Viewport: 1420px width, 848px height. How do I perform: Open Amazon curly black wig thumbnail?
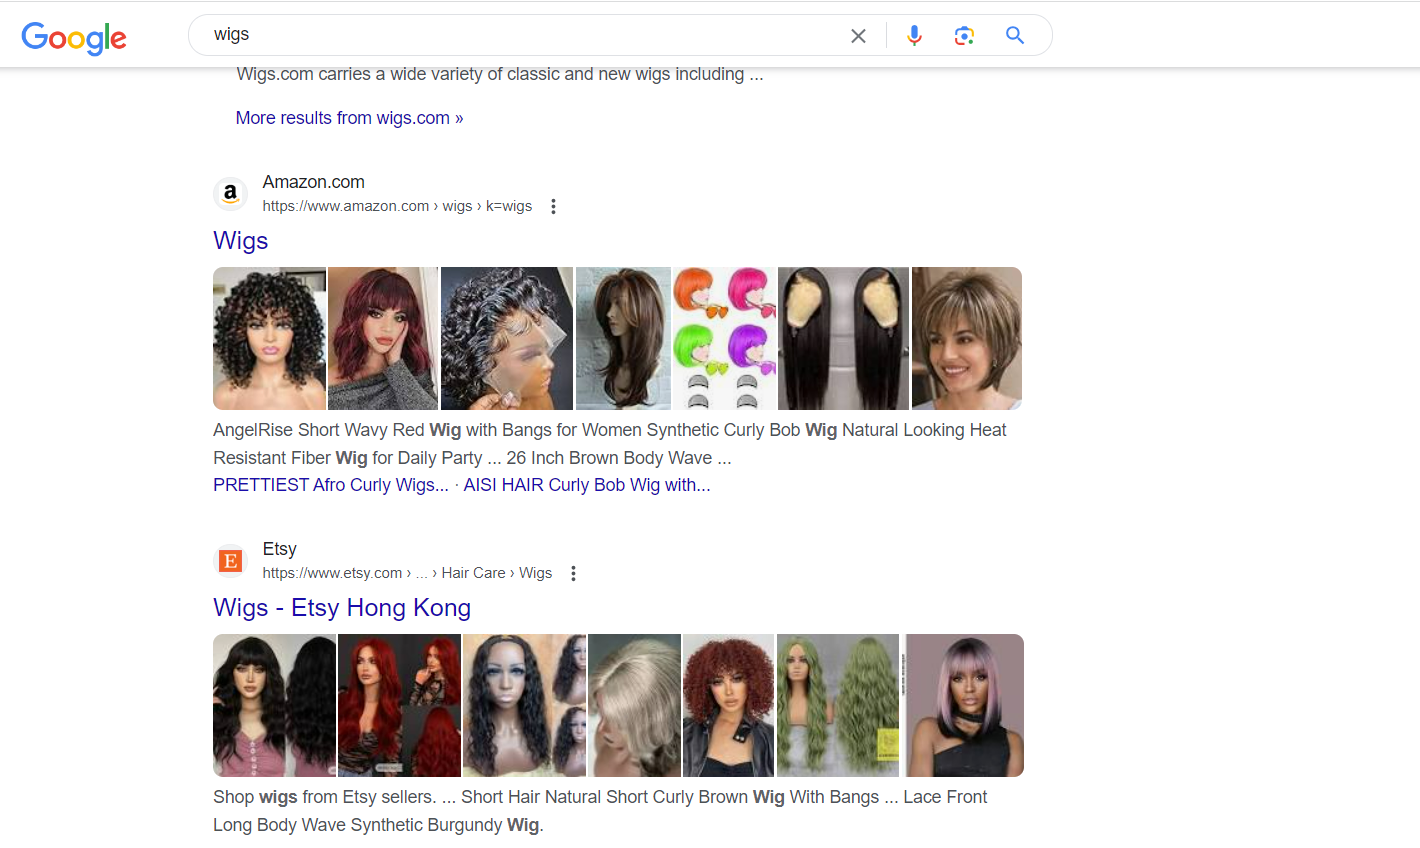tap(269, 338)
